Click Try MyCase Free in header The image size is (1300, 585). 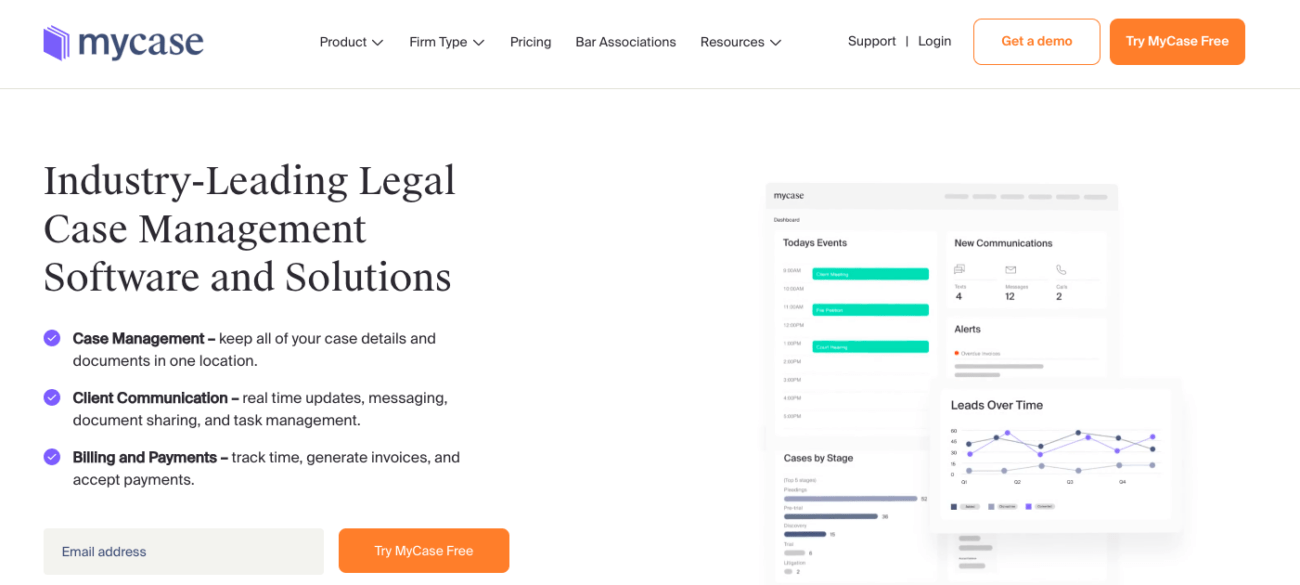pos(1177,42)
